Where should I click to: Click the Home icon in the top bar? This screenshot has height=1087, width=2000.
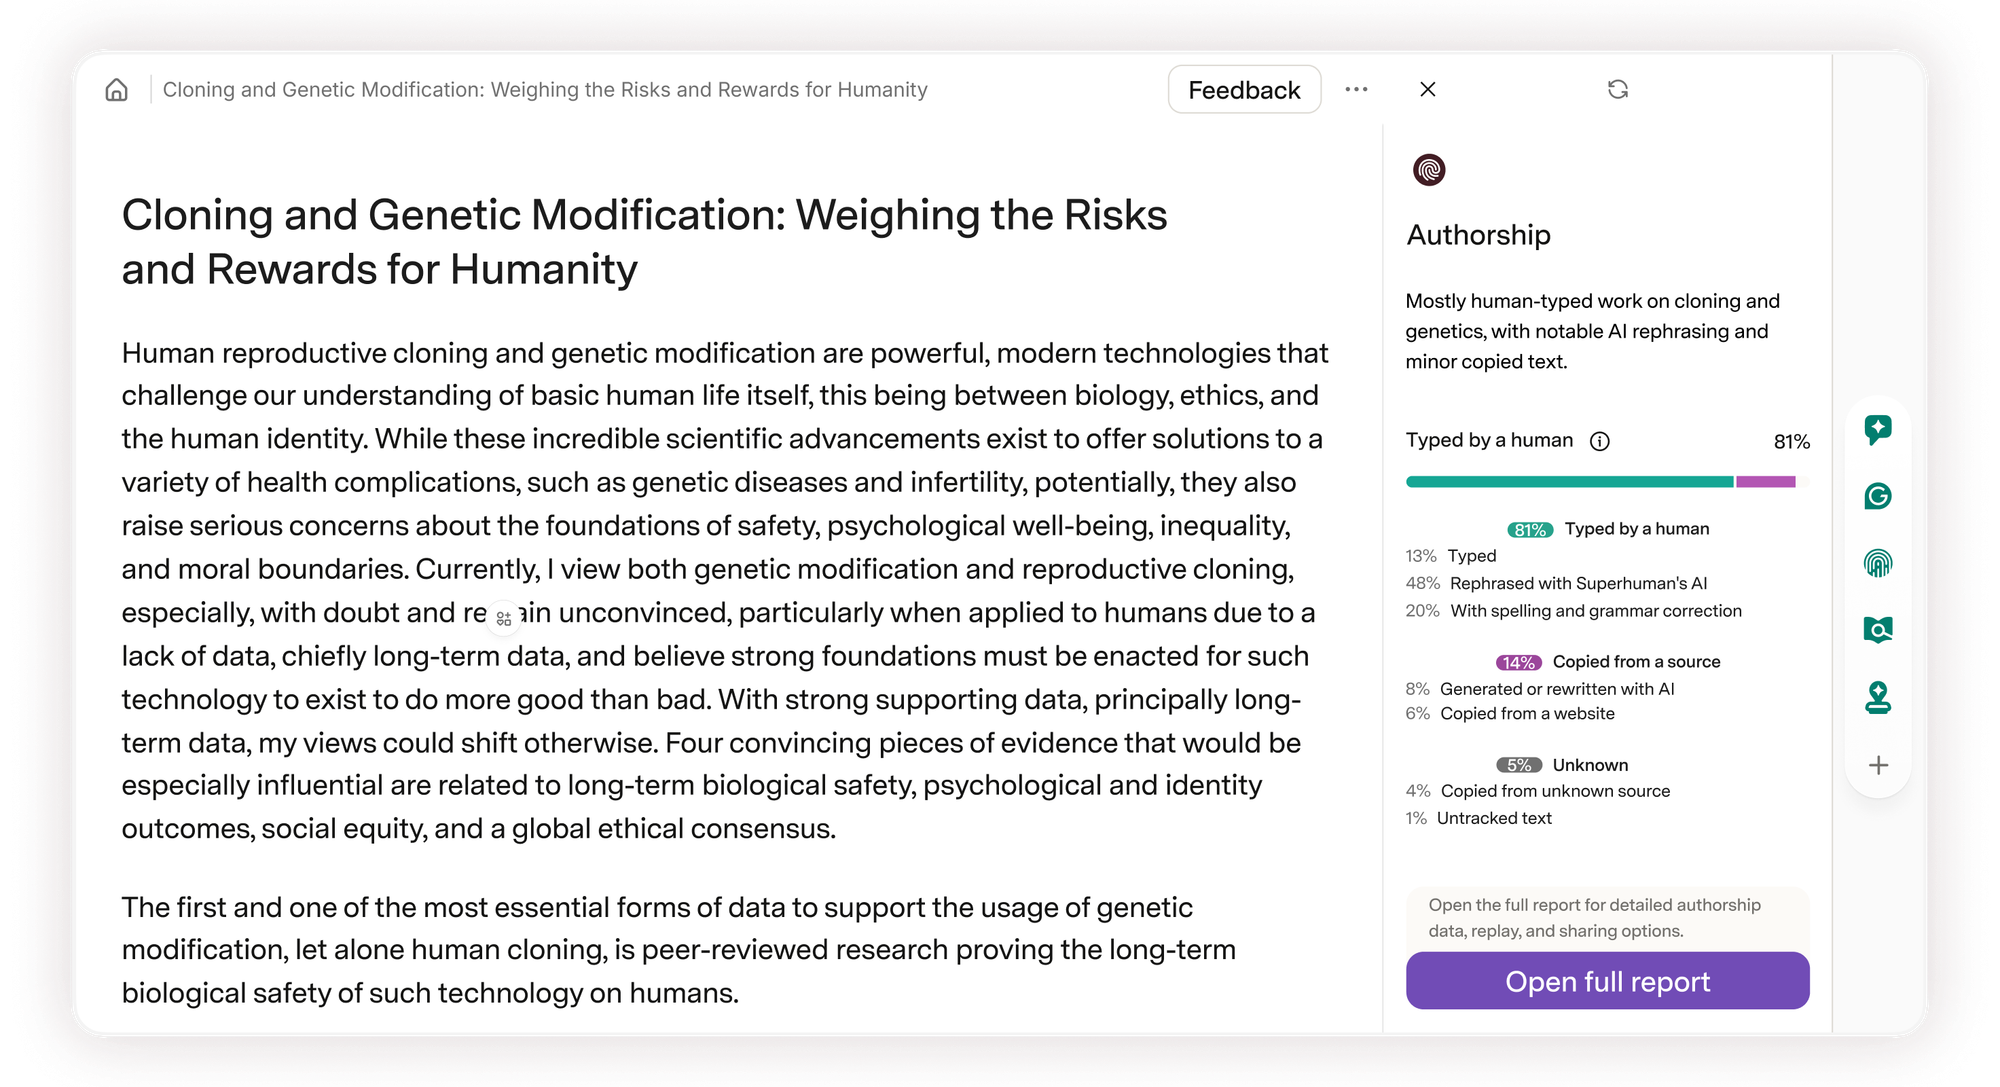(117, 89)
